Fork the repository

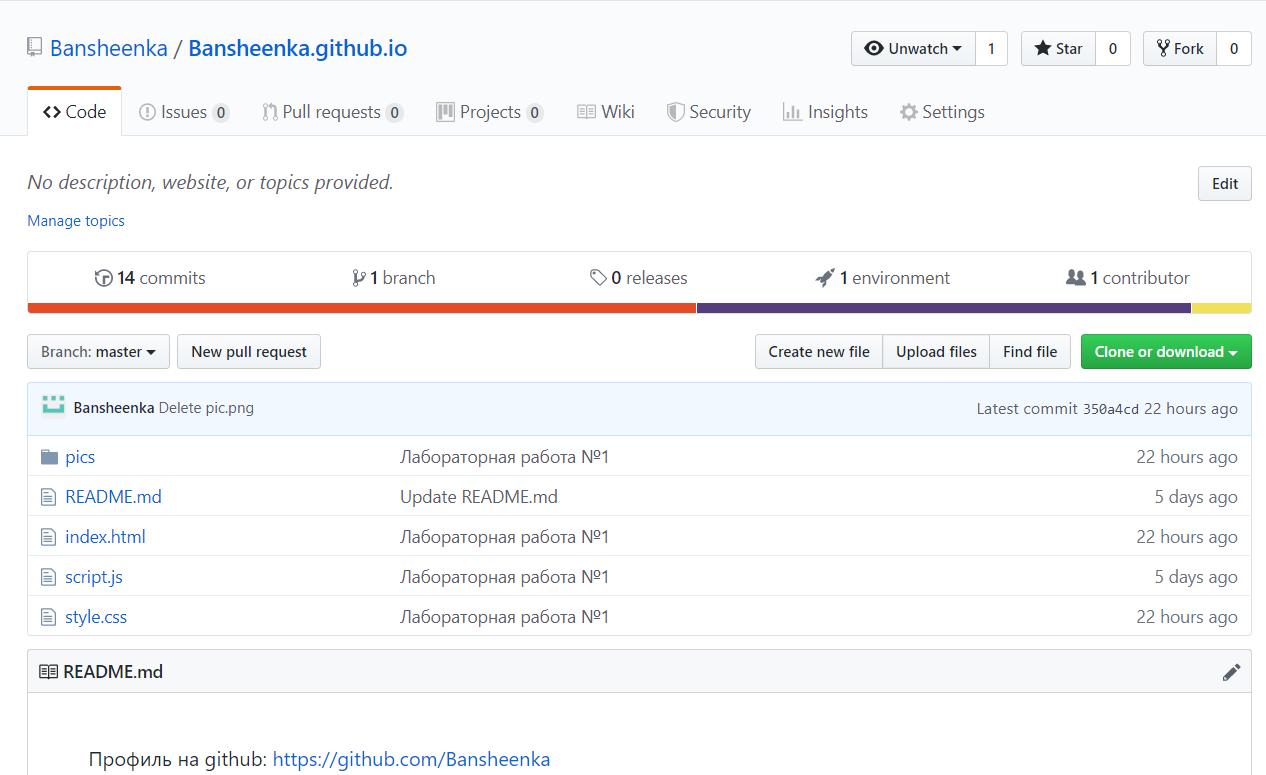(x=1180, y=49)
